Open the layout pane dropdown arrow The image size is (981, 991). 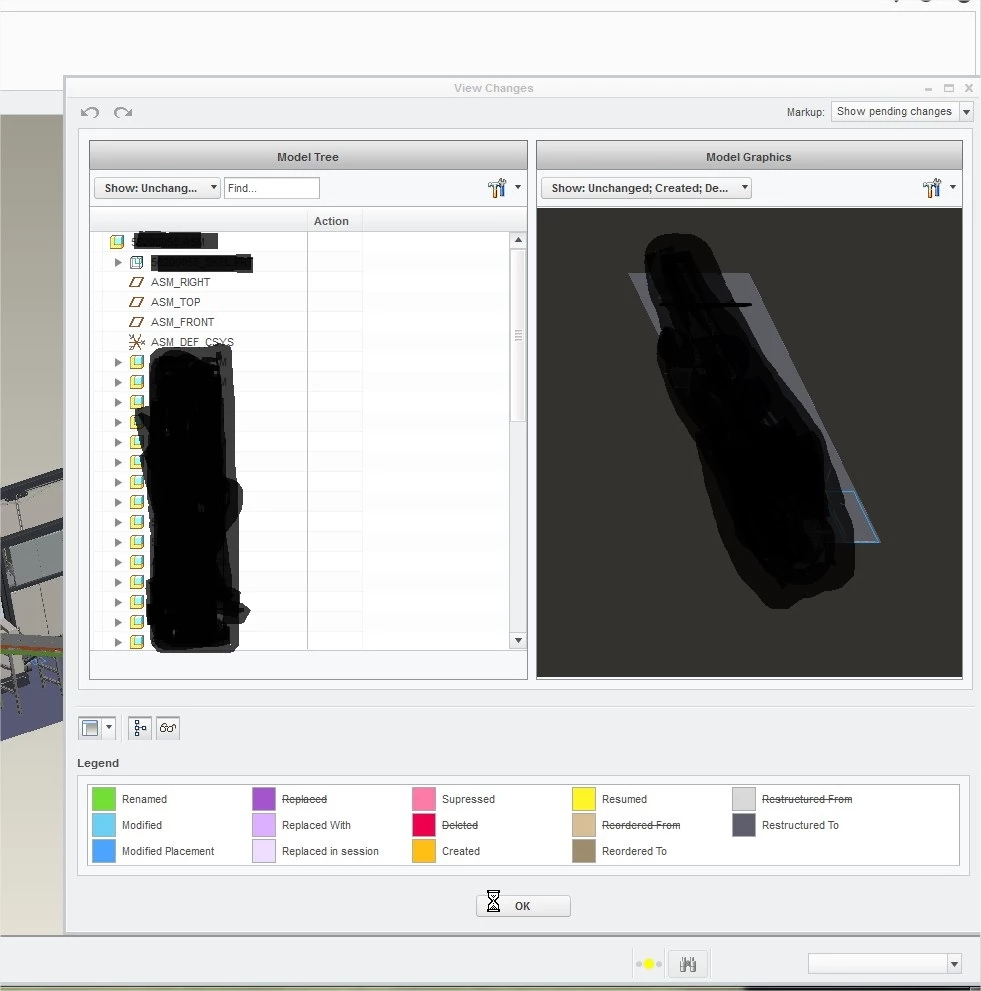click(x=109, y=727)
